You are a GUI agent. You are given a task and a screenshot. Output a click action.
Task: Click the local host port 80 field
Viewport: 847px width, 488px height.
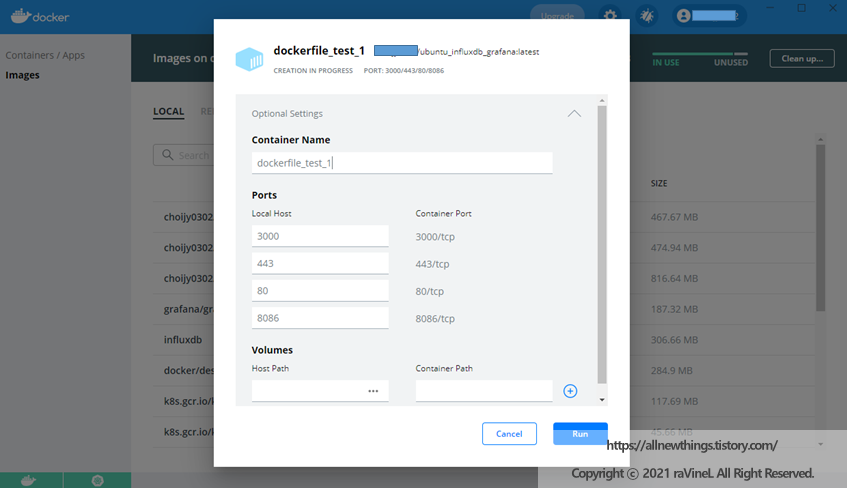click(x=320, y=291)
